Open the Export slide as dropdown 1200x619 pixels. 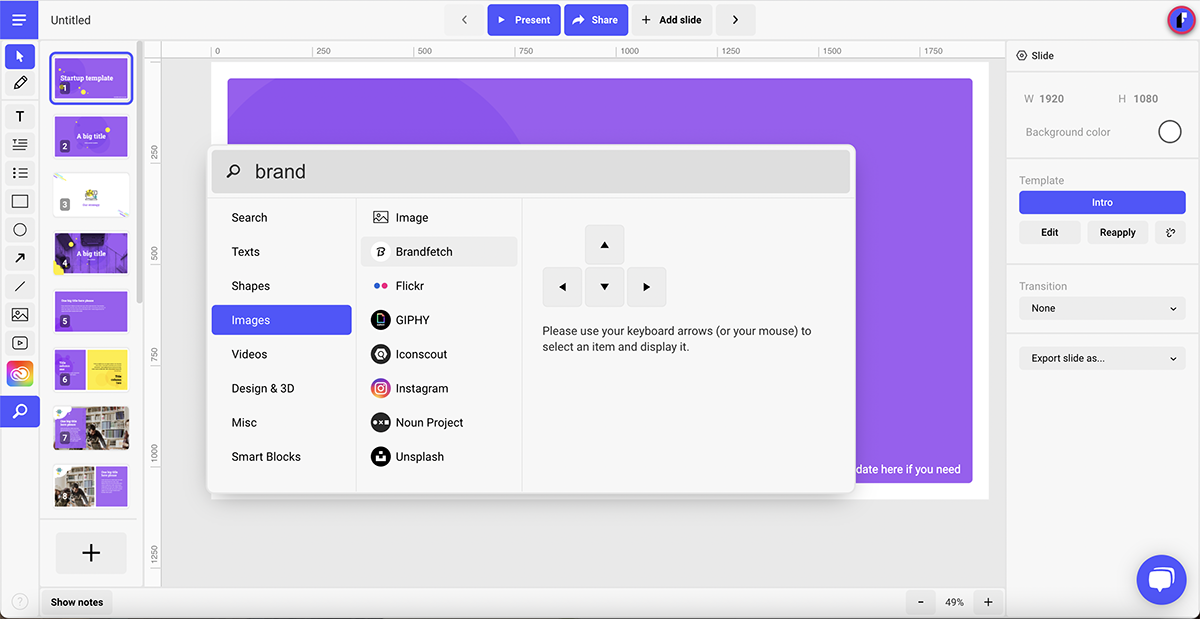point(1101,357)
